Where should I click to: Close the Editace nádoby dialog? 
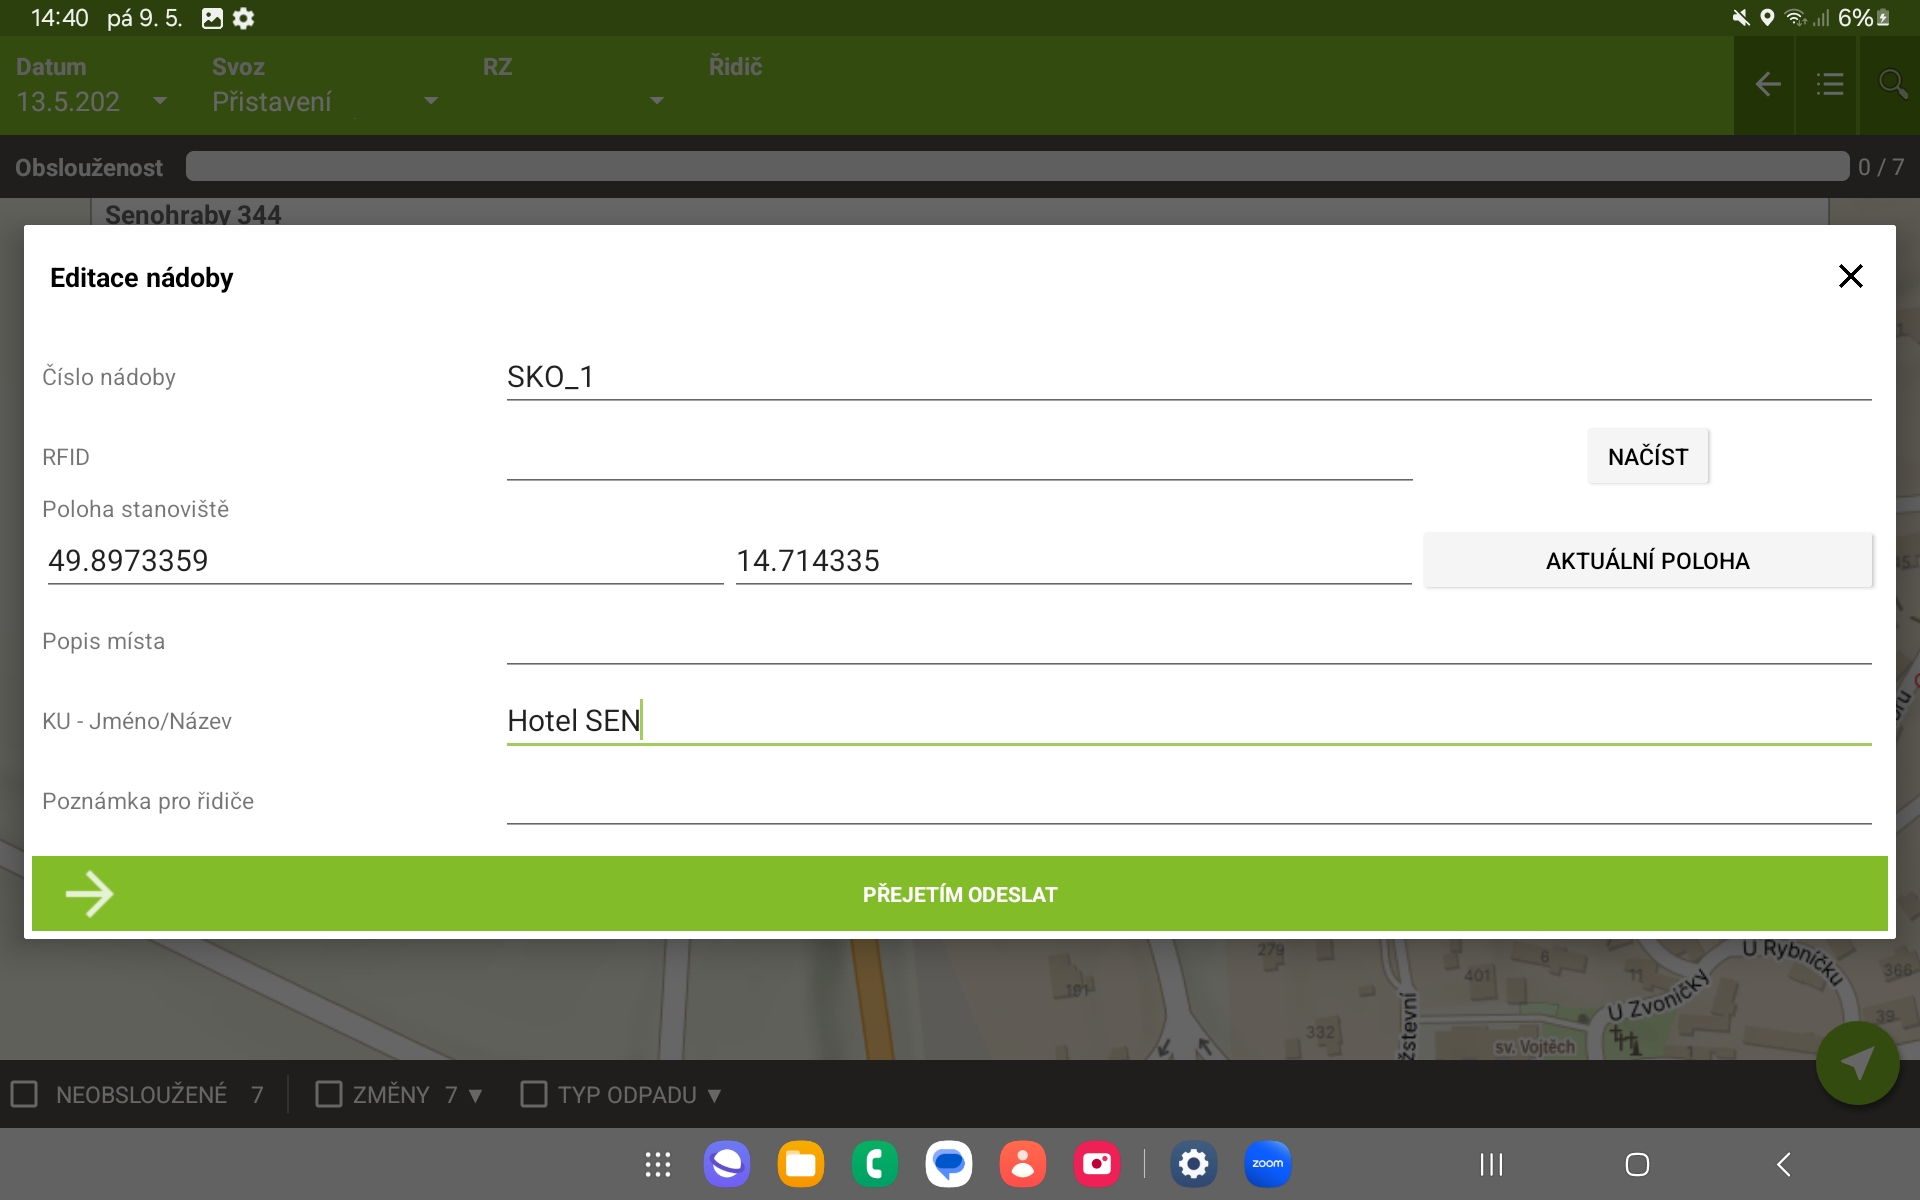coord(1850,276)
